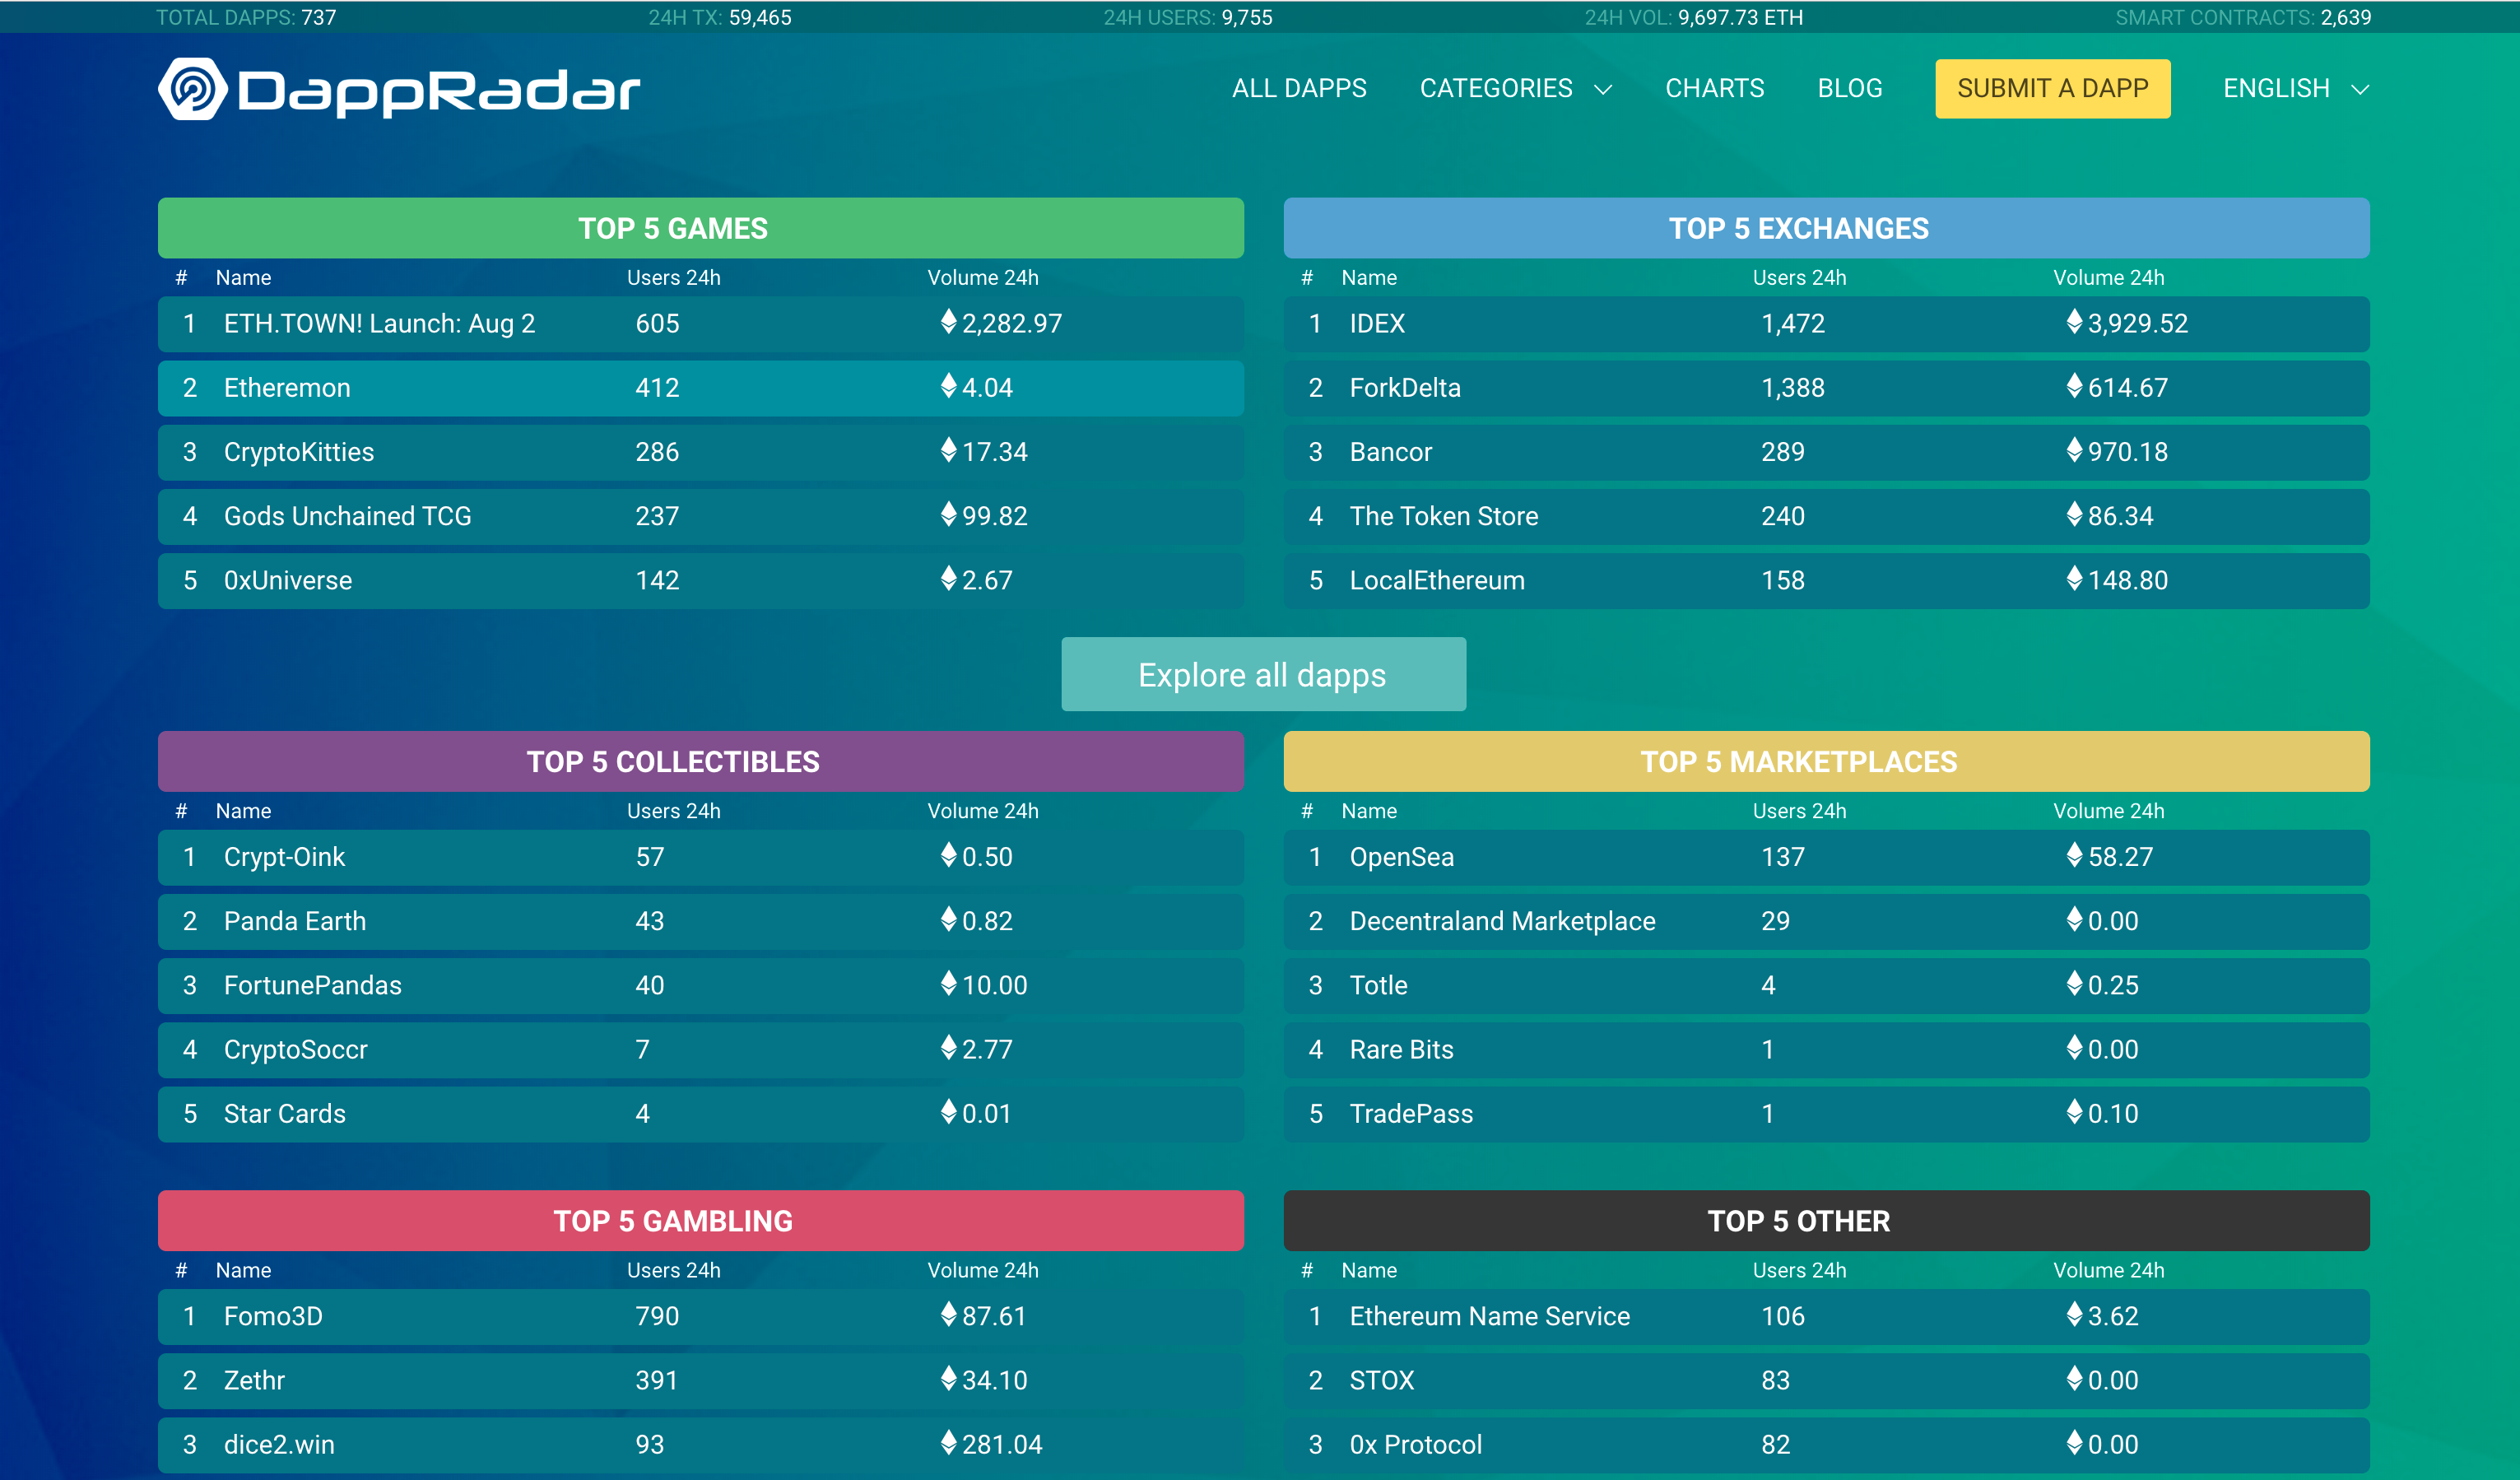Open dice2.win gambling entry
This screenshot has width=2520, height=1480.
pyautogui.click(x=701, y=1444)
